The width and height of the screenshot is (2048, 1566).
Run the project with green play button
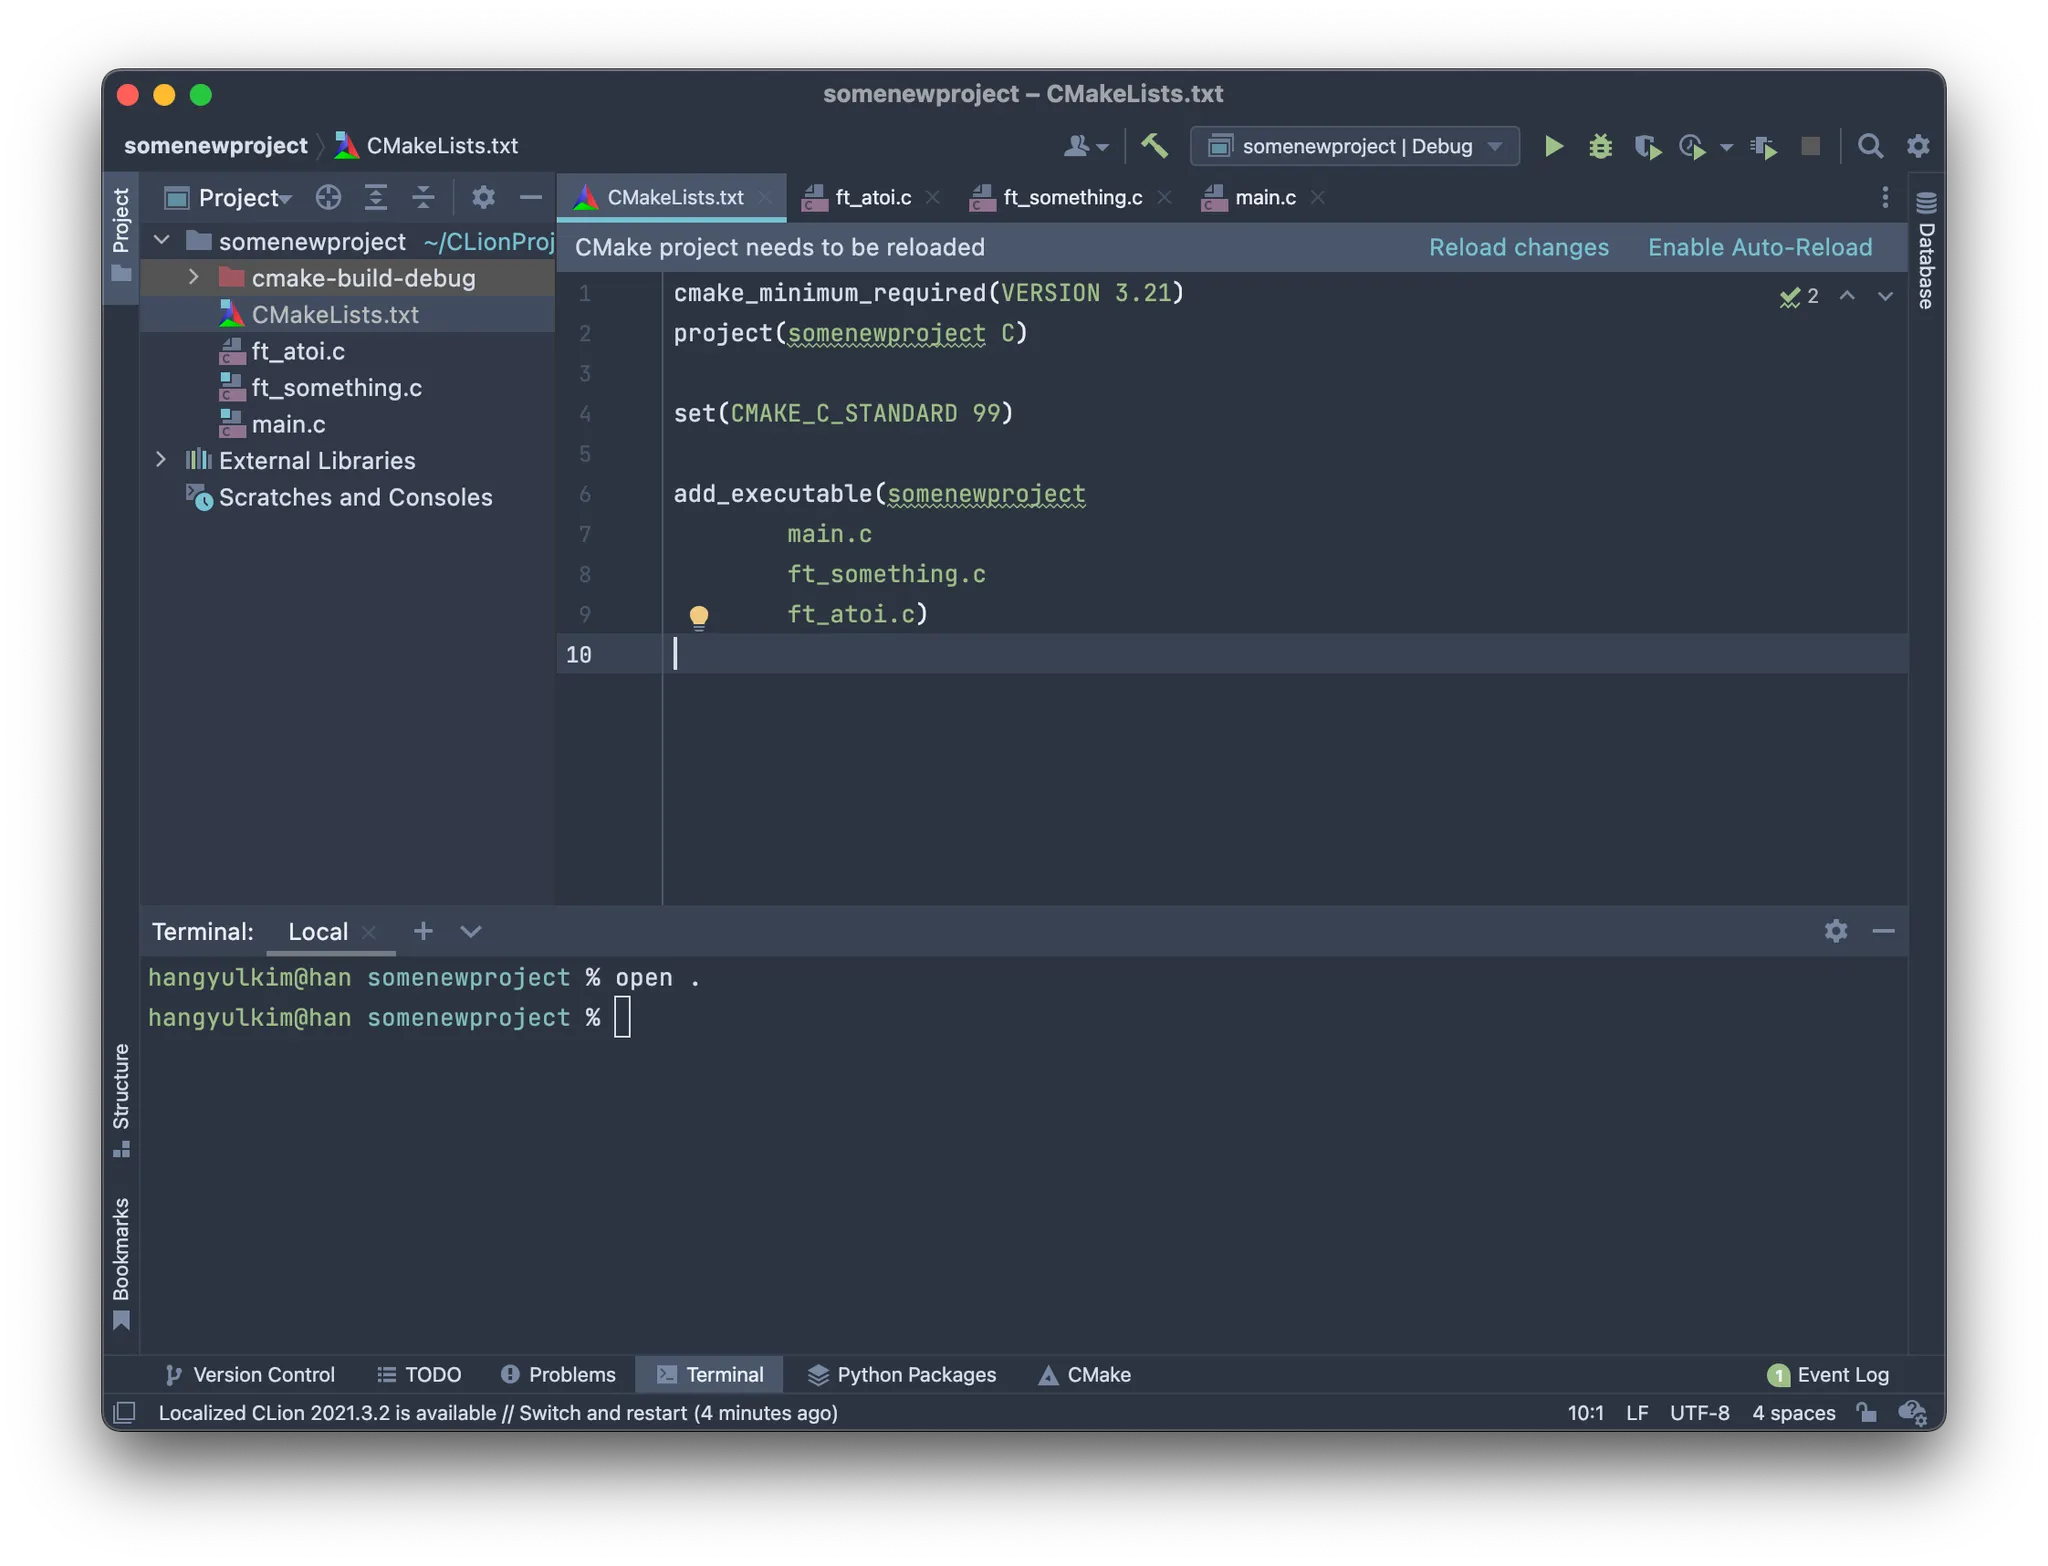coord(1553,146)
